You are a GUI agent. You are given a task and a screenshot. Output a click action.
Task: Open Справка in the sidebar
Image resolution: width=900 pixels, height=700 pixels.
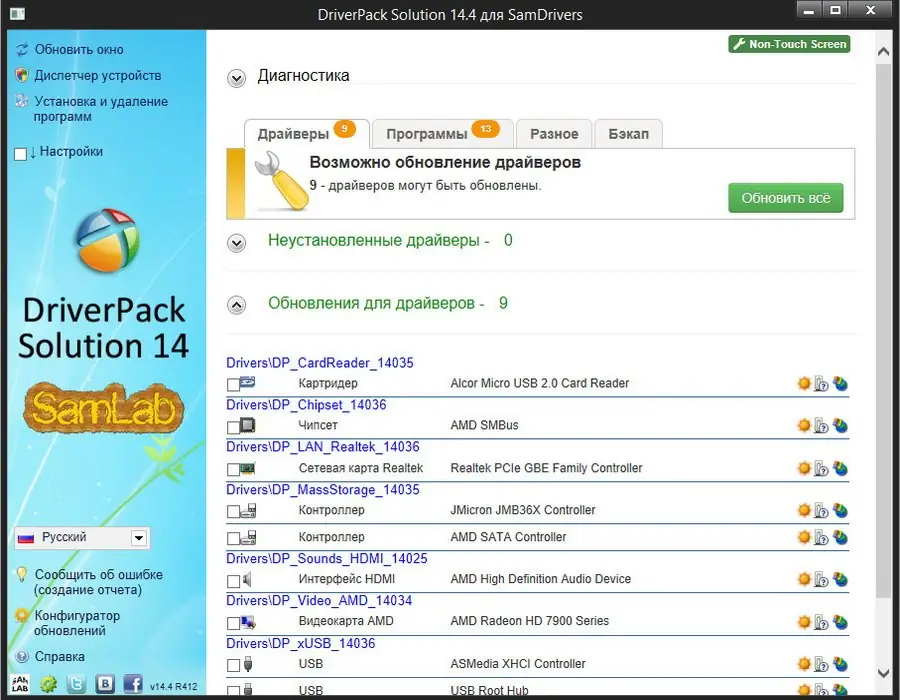(x=60, y=656)
